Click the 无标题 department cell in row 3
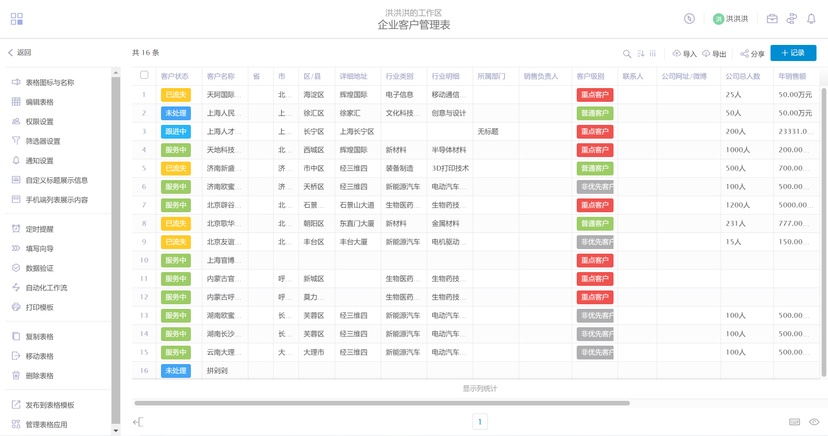 click(488, 131)
